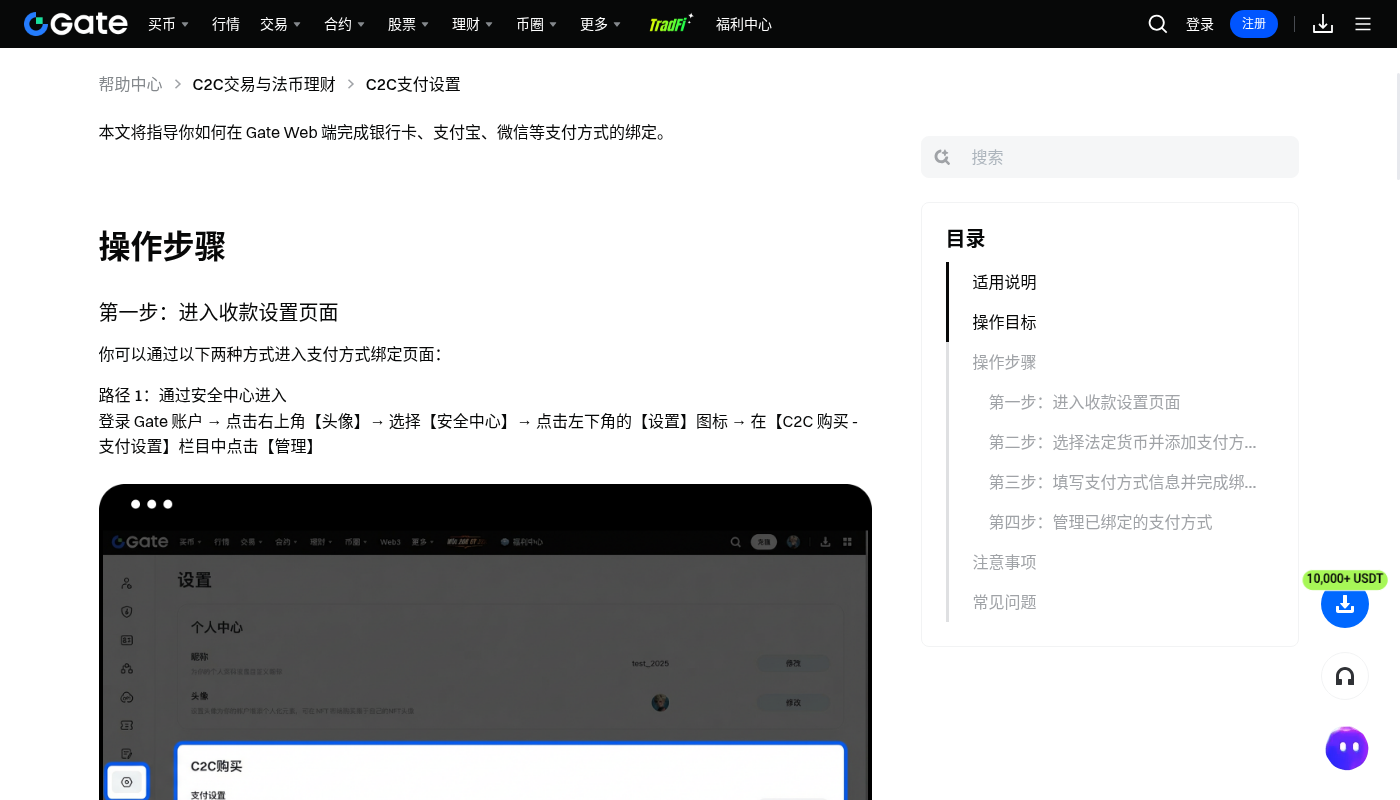Screen dimensions: 1400x800
Task: Click the C2C支付设置 breadcrumb
Action: click(413, 84)
